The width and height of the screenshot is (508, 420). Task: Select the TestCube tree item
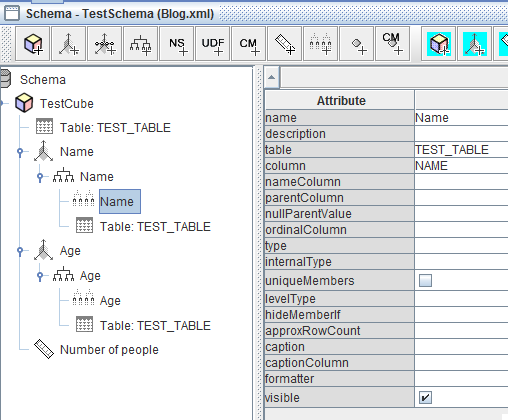66,104
